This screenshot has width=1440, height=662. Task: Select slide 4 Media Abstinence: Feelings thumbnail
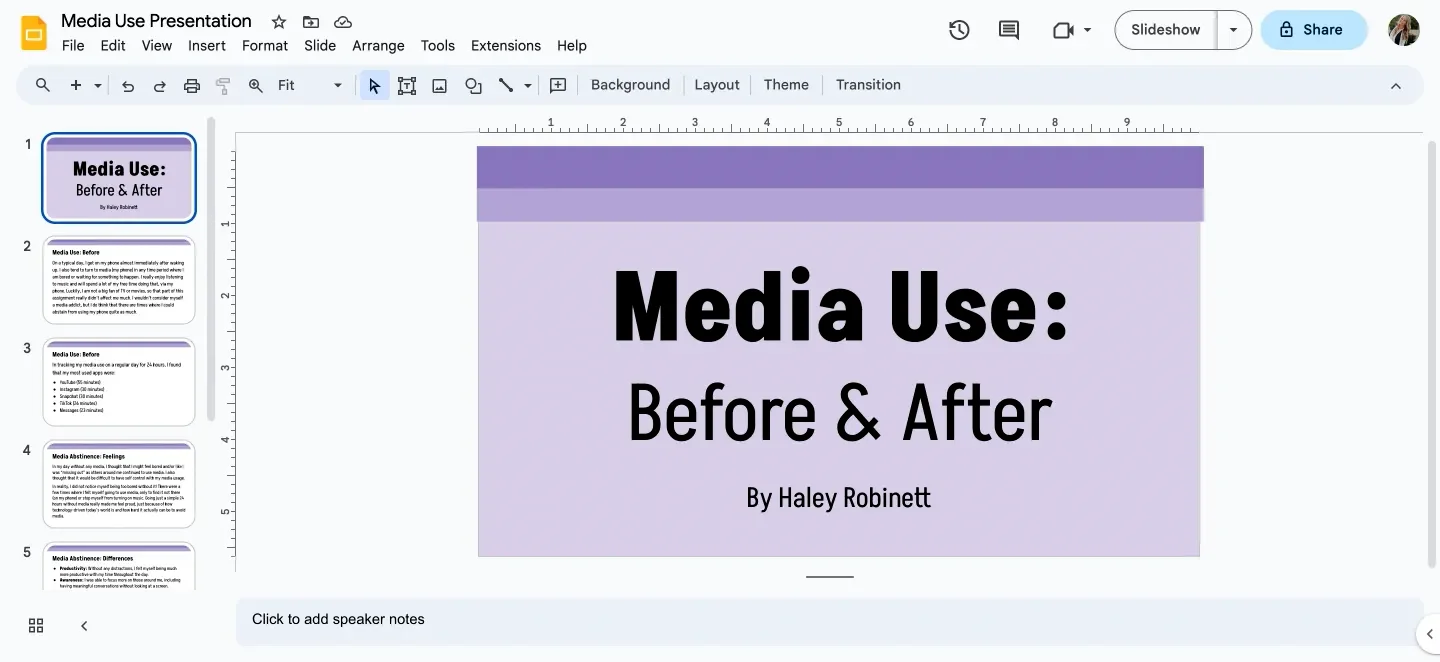[119, 484]
